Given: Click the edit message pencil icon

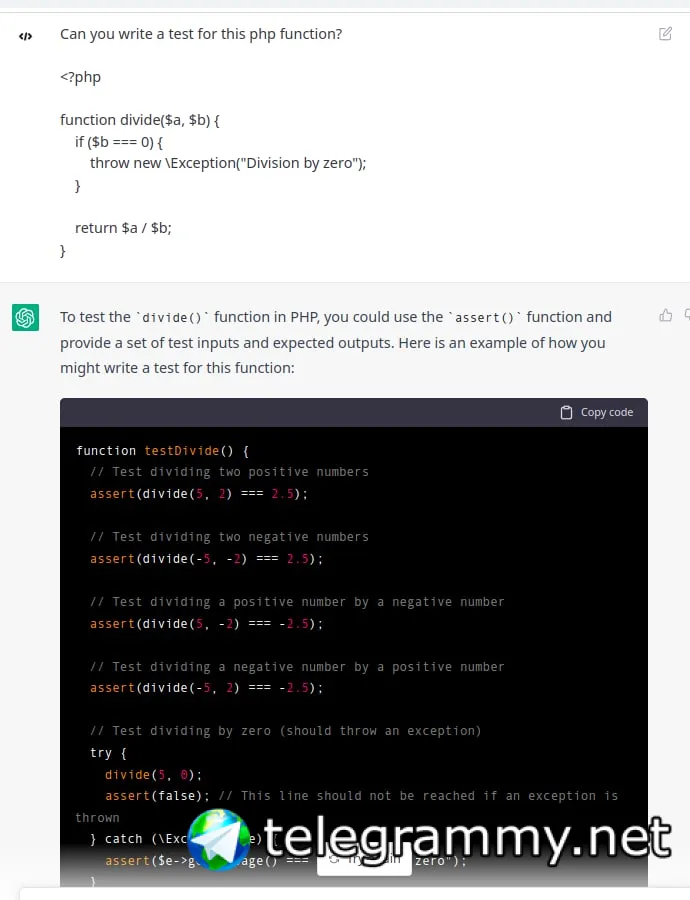Looking at the screenshot, I should coord(665,34).
